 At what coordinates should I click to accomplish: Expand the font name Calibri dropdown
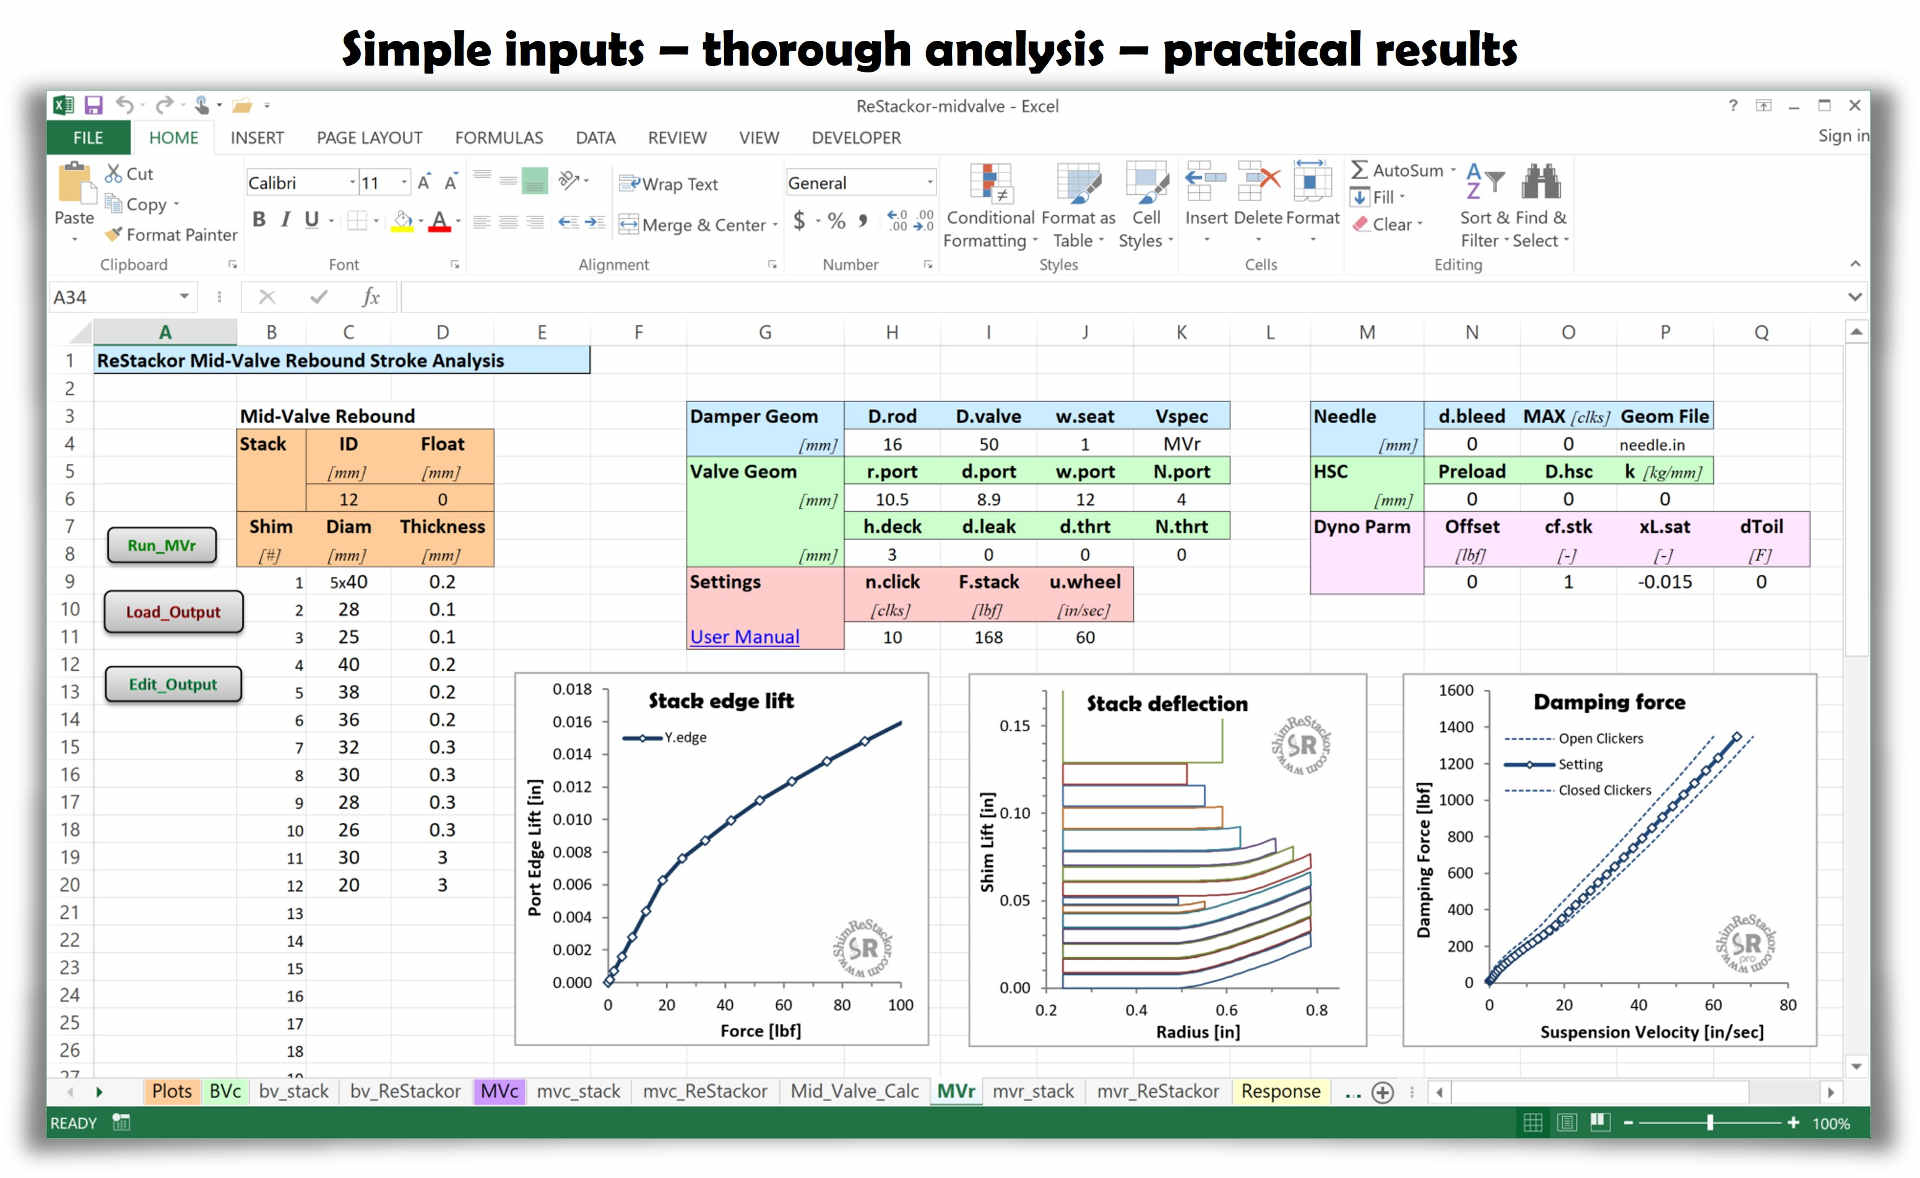click(x=352, y=183)
